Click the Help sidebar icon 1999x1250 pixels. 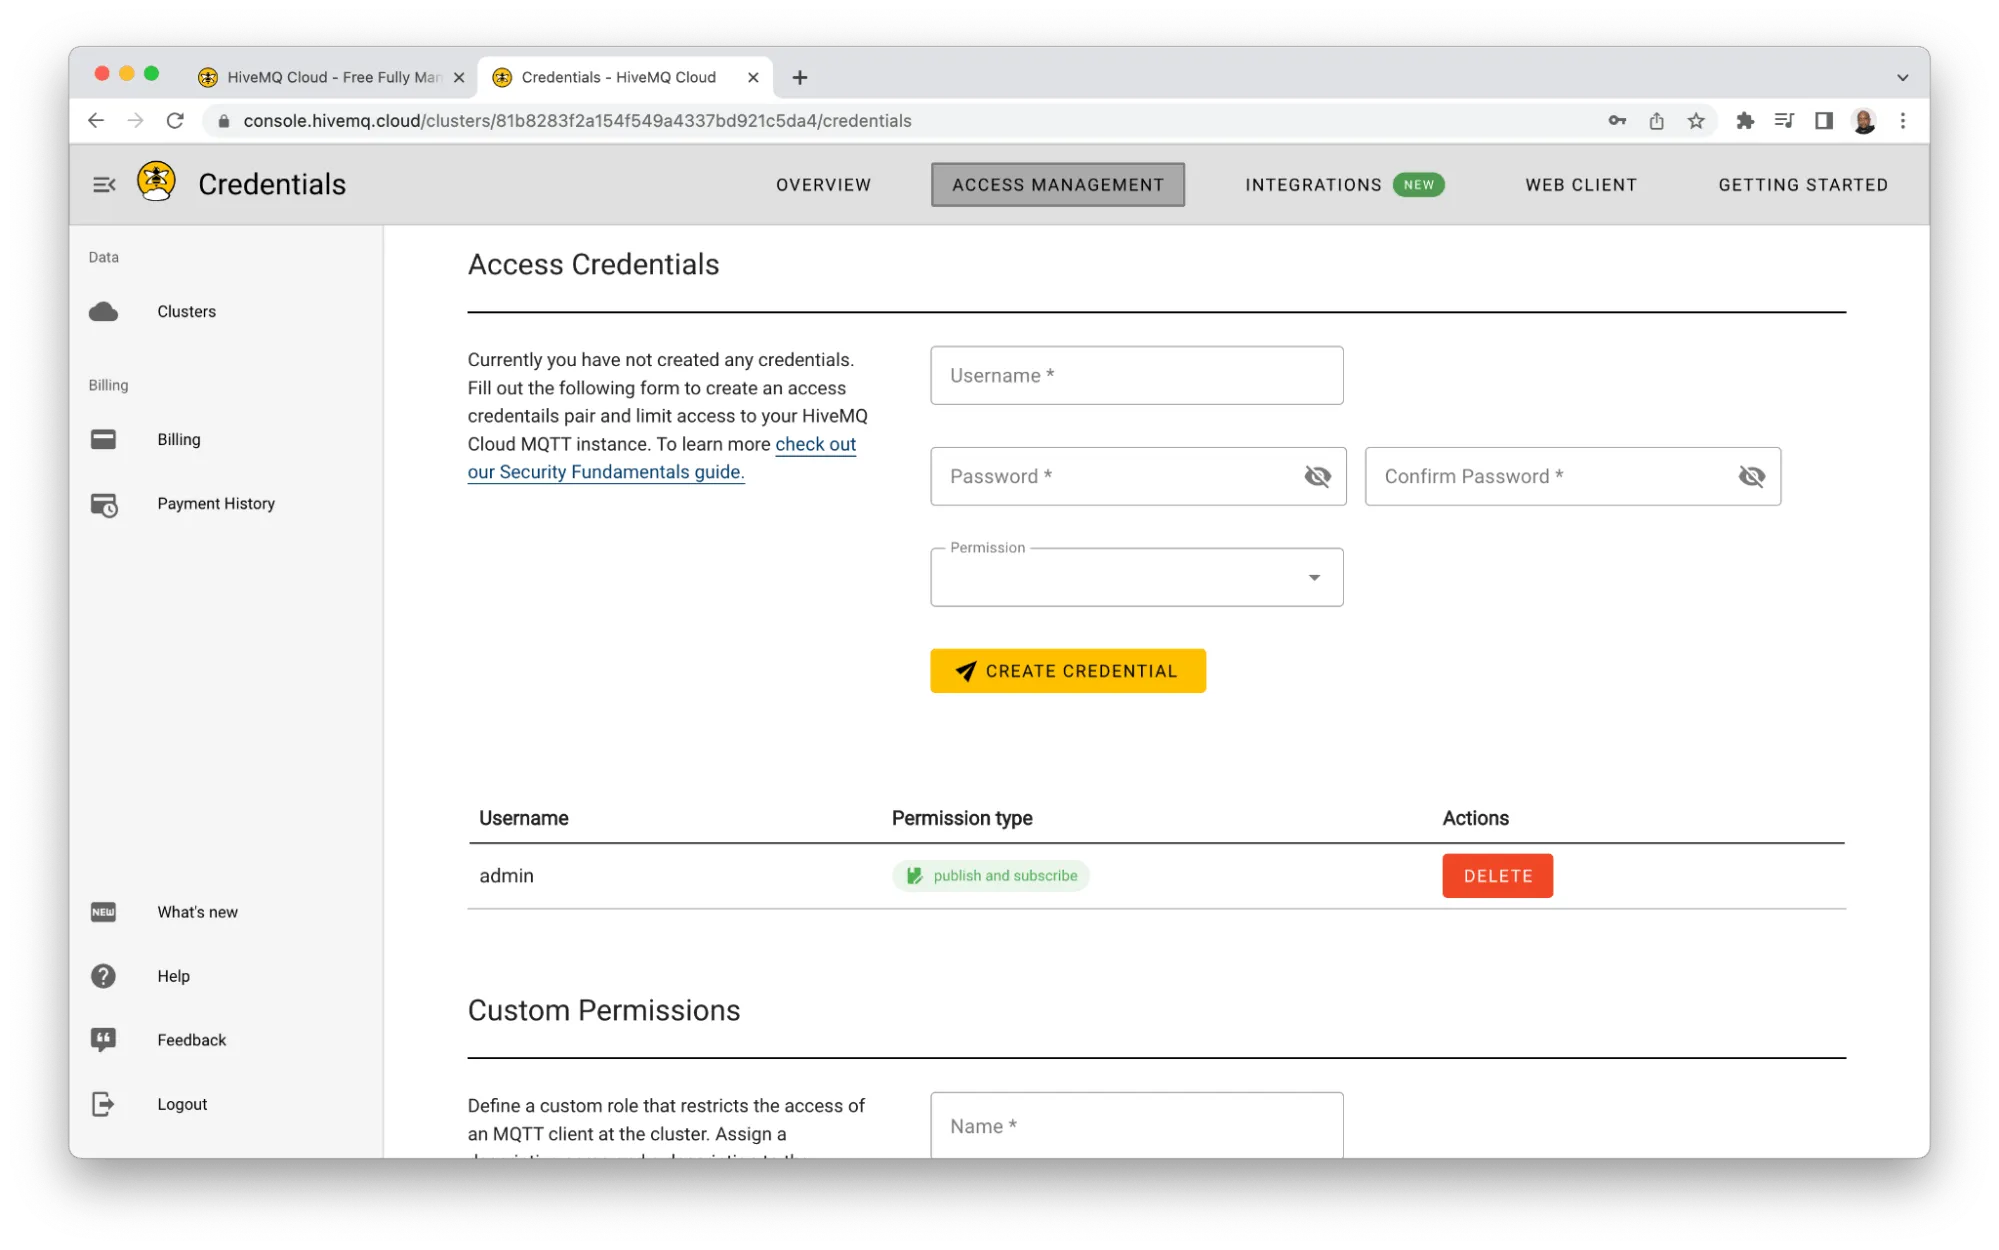(x=102, y=976)
